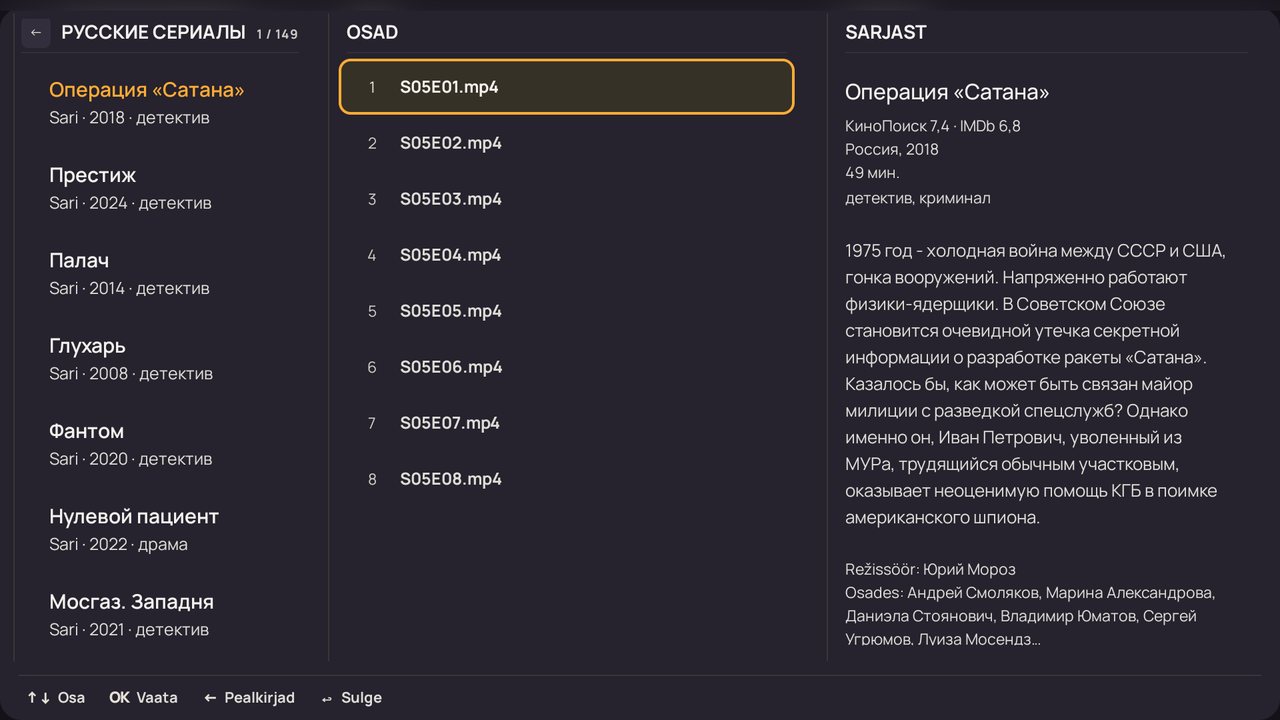Click the up-down arrows Osa hint

point(56,698)
